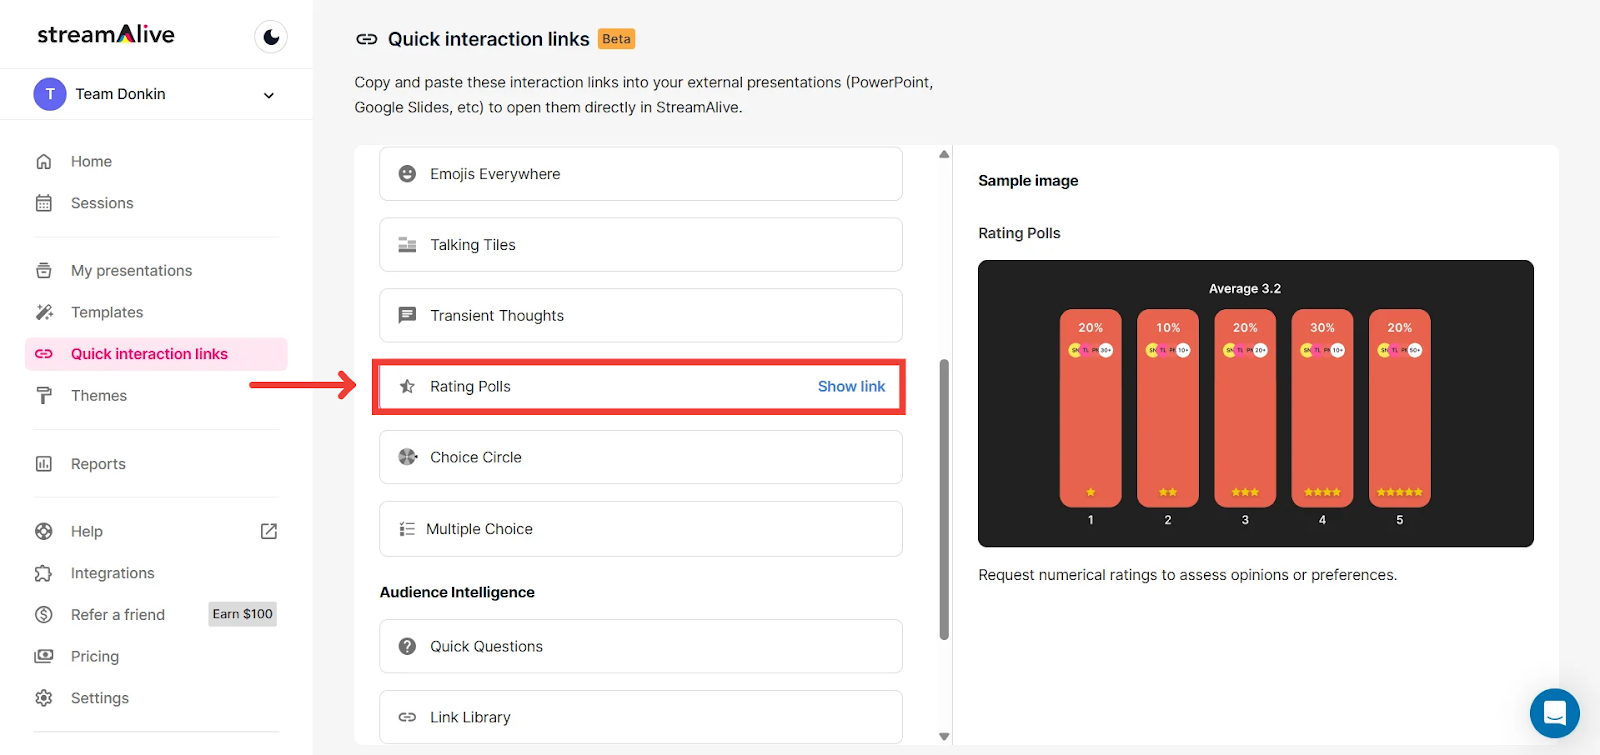1600x755 pixels.
Task: Open Pricing page
Action: [95, 656]
